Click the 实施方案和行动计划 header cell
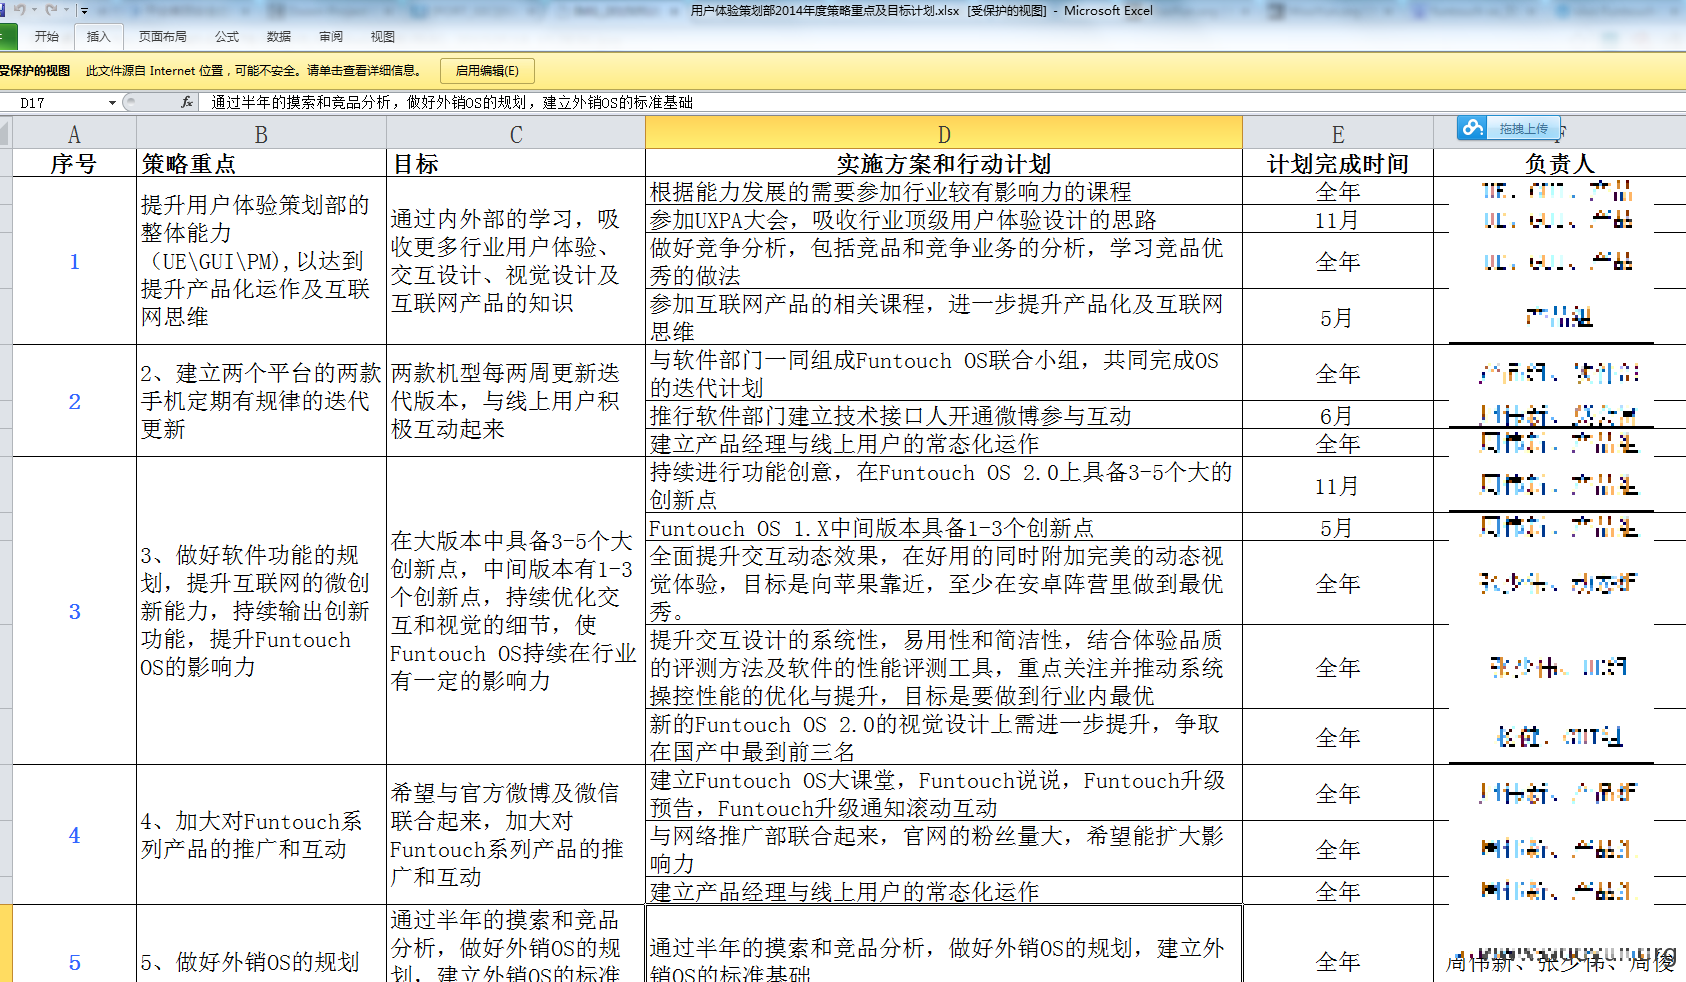The width and height of the screenshot is (1686, 982). click(944, 164)
